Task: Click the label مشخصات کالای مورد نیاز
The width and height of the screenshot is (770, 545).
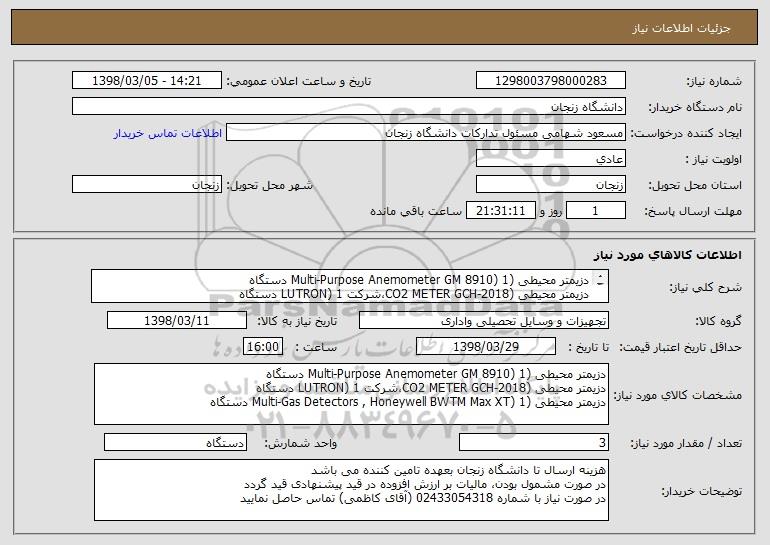Action: pyautogui.click(x=678, y=395)
